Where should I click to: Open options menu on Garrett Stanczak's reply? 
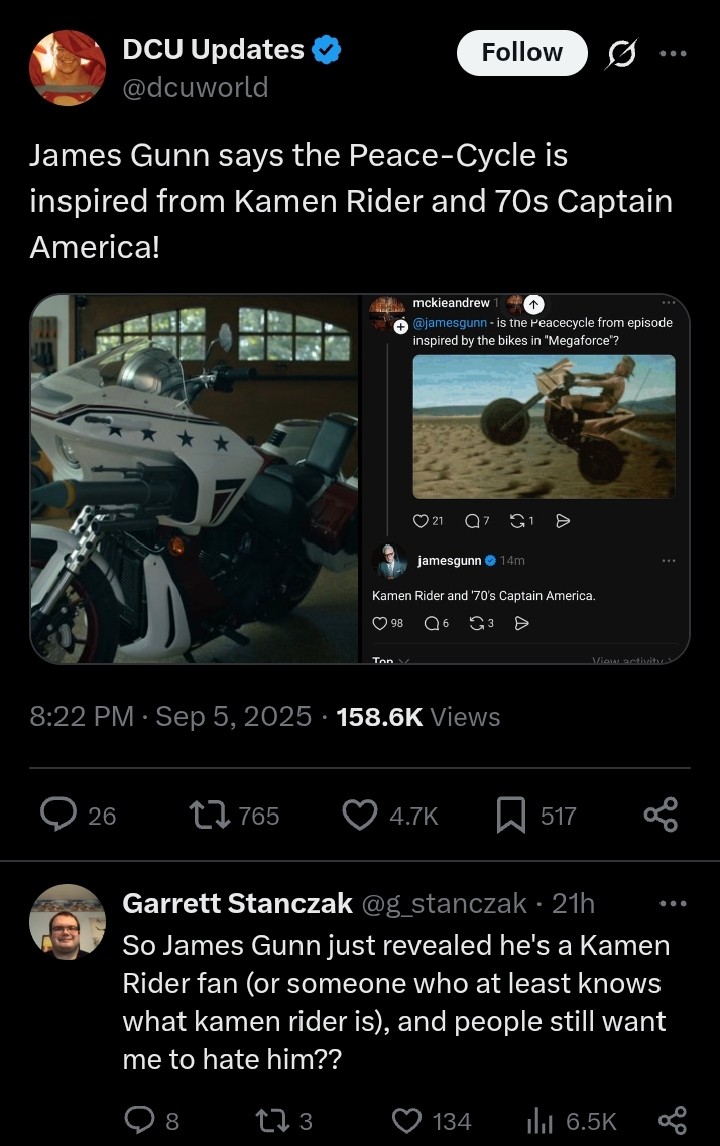[x=673, y=903]
